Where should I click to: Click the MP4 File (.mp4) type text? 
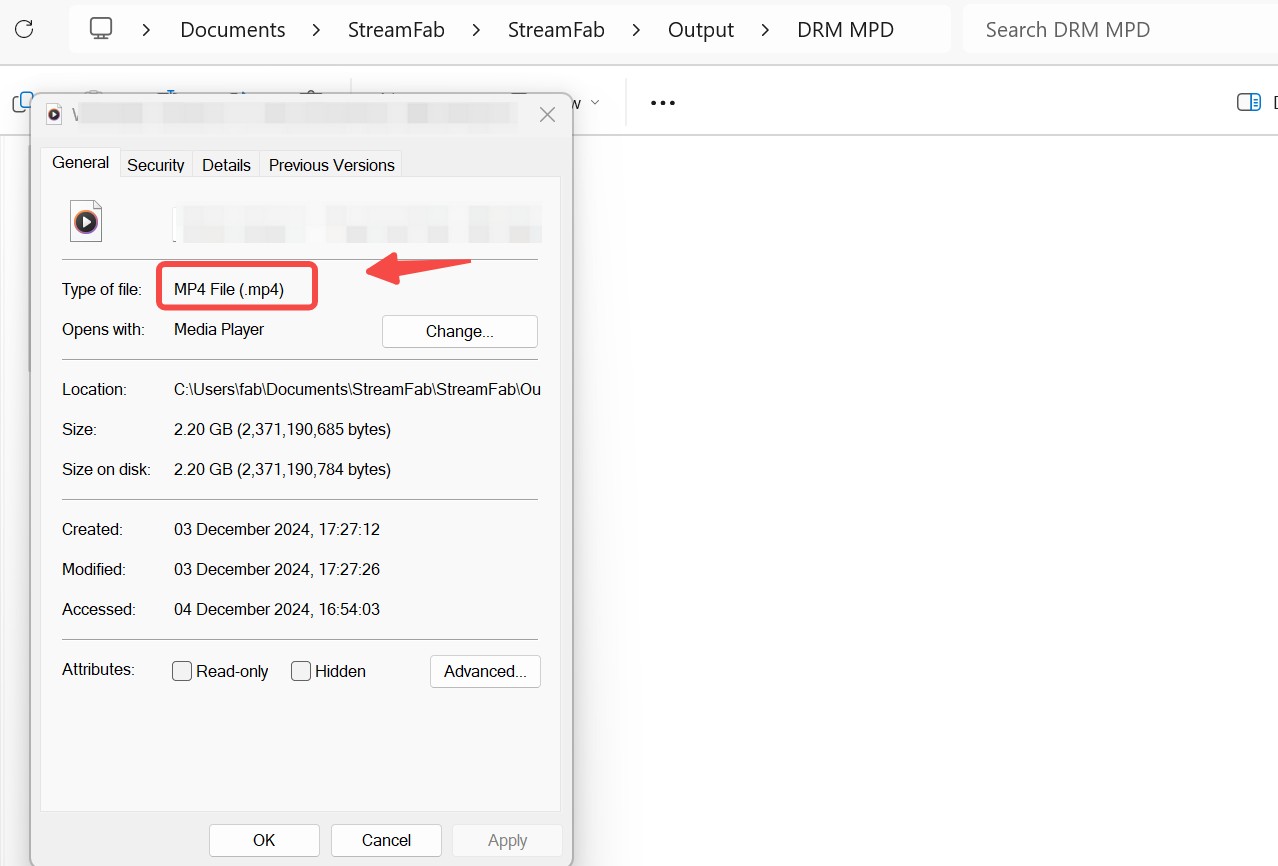coord(229,289)
